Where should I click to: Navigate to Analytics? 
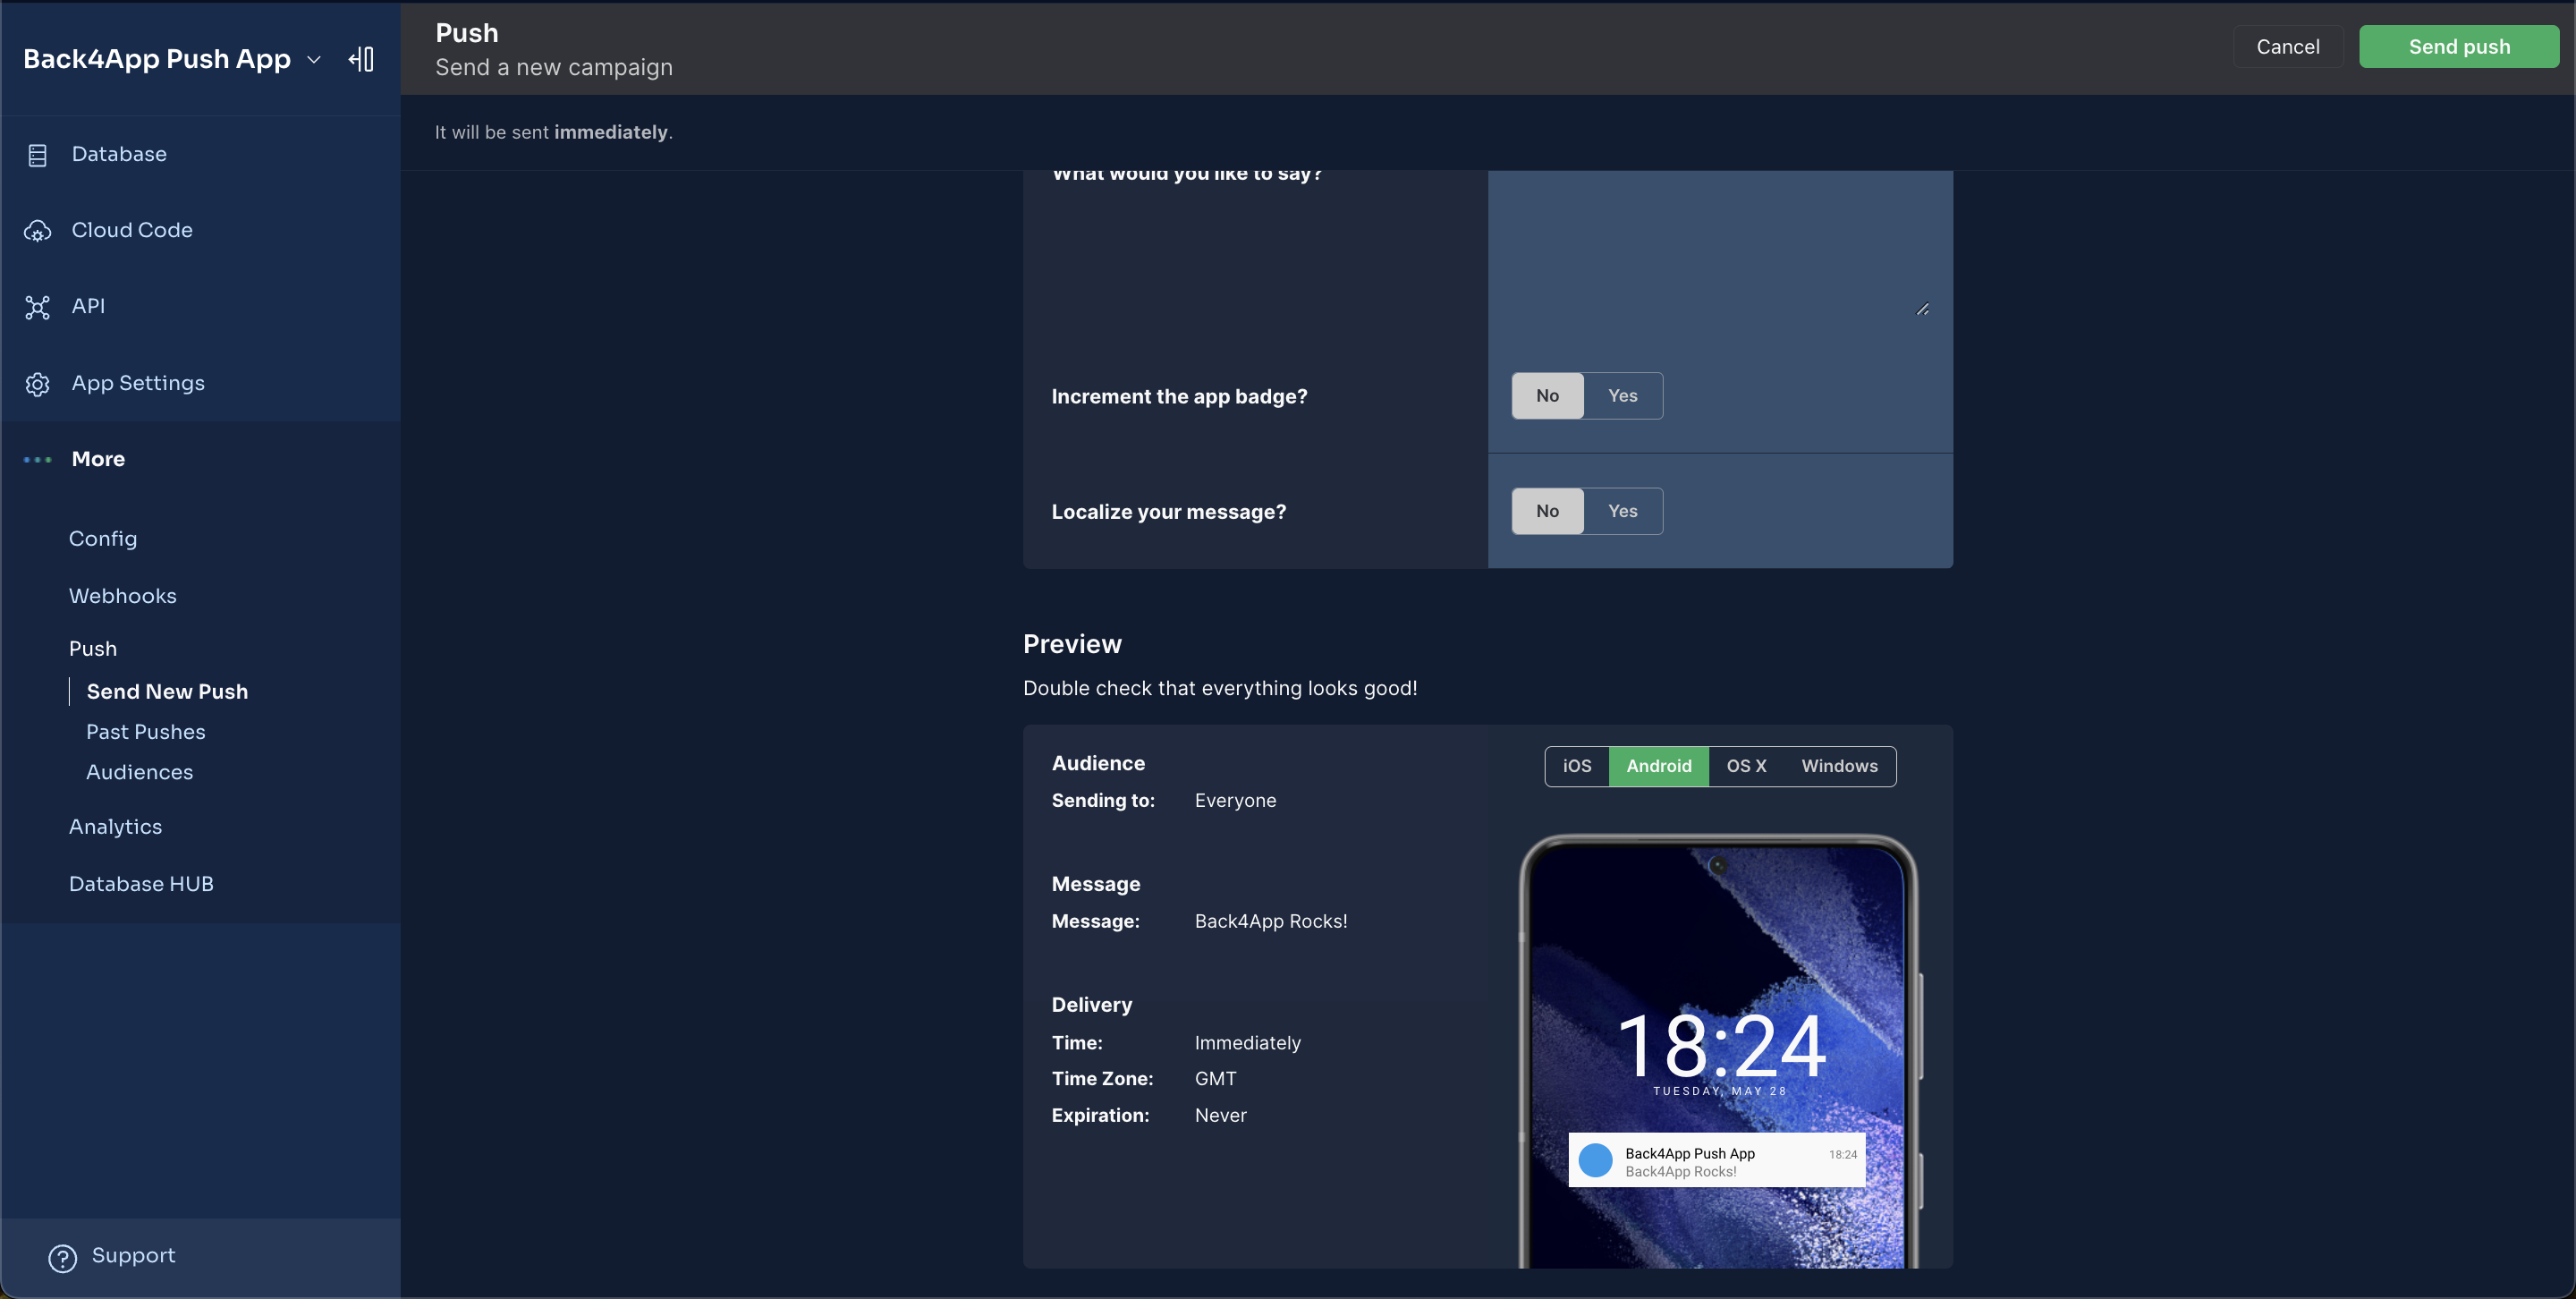click(115, 827)
